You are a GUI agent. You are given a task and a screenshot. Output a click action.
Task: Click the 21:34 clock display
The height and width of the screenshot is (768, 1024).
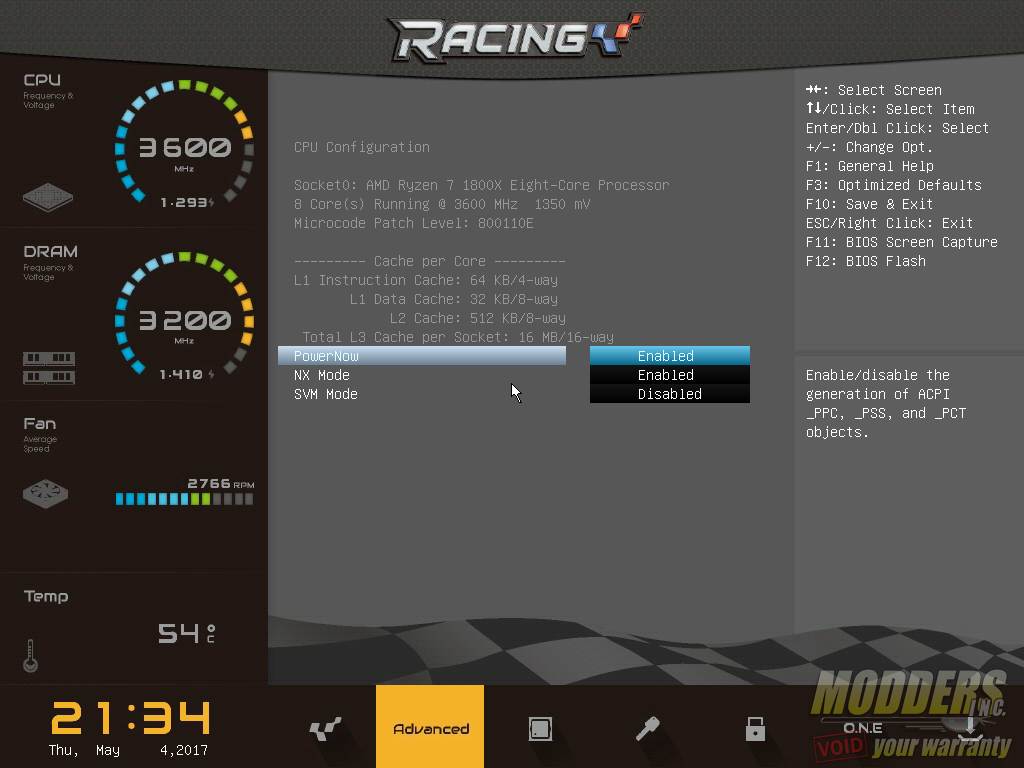point(131,718)
